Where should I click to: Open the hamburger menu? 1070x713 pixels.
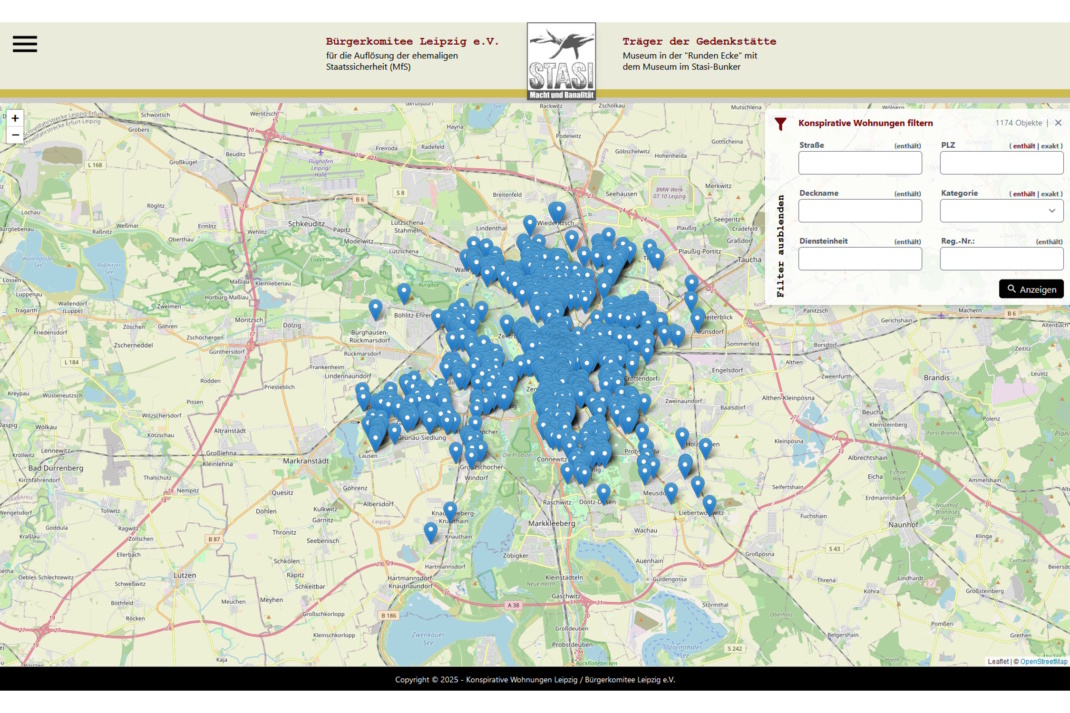[25, 44]
